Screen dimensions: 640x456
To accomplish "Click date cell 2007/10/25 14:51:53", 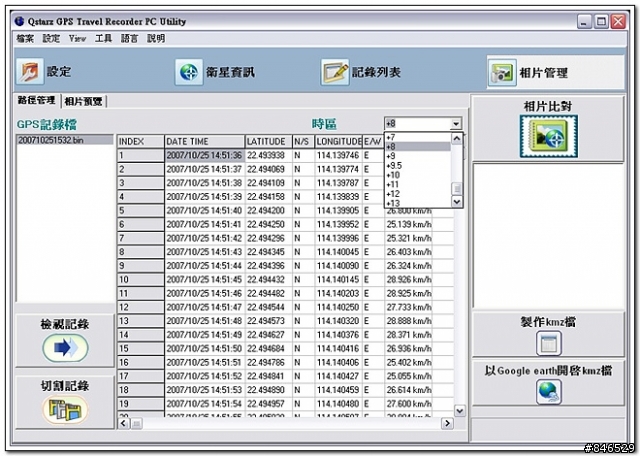I will (204, 390).
